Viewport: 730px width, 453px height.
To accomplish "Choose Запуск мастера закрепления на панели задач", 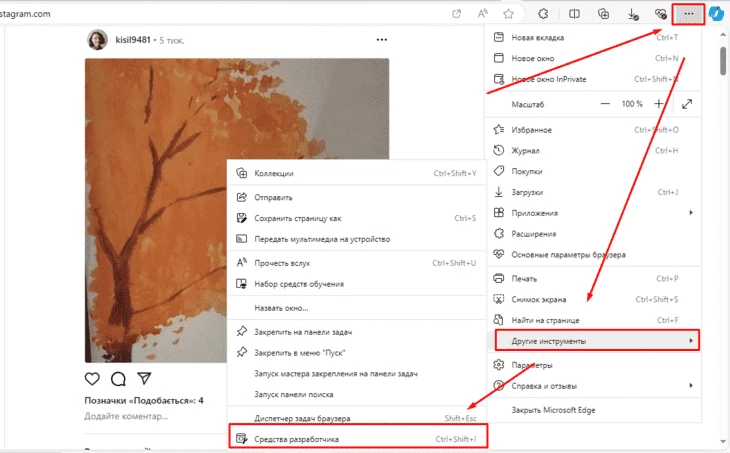I will (357, 373).
